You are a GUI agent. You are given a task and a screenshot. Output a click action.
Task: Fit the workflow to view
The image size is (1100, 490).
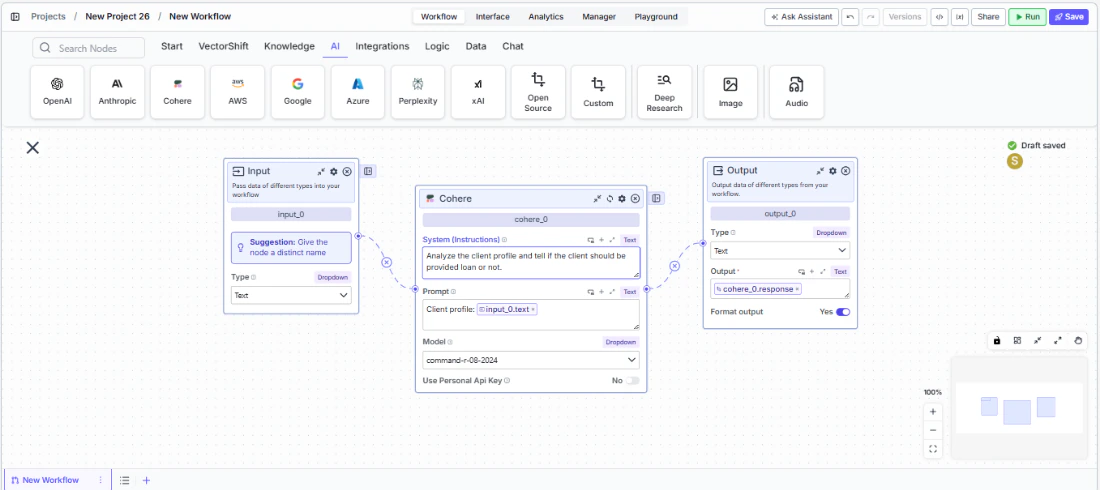[x=933, y=449]
